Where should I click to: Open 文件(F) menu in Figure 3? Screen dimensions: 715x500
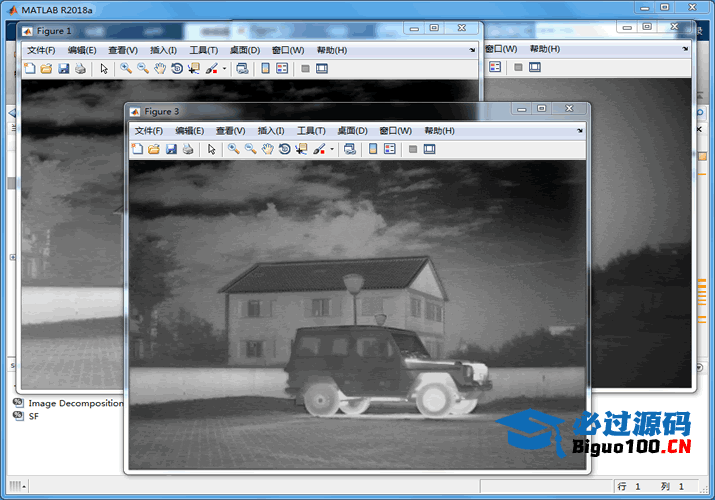(149, 131)
